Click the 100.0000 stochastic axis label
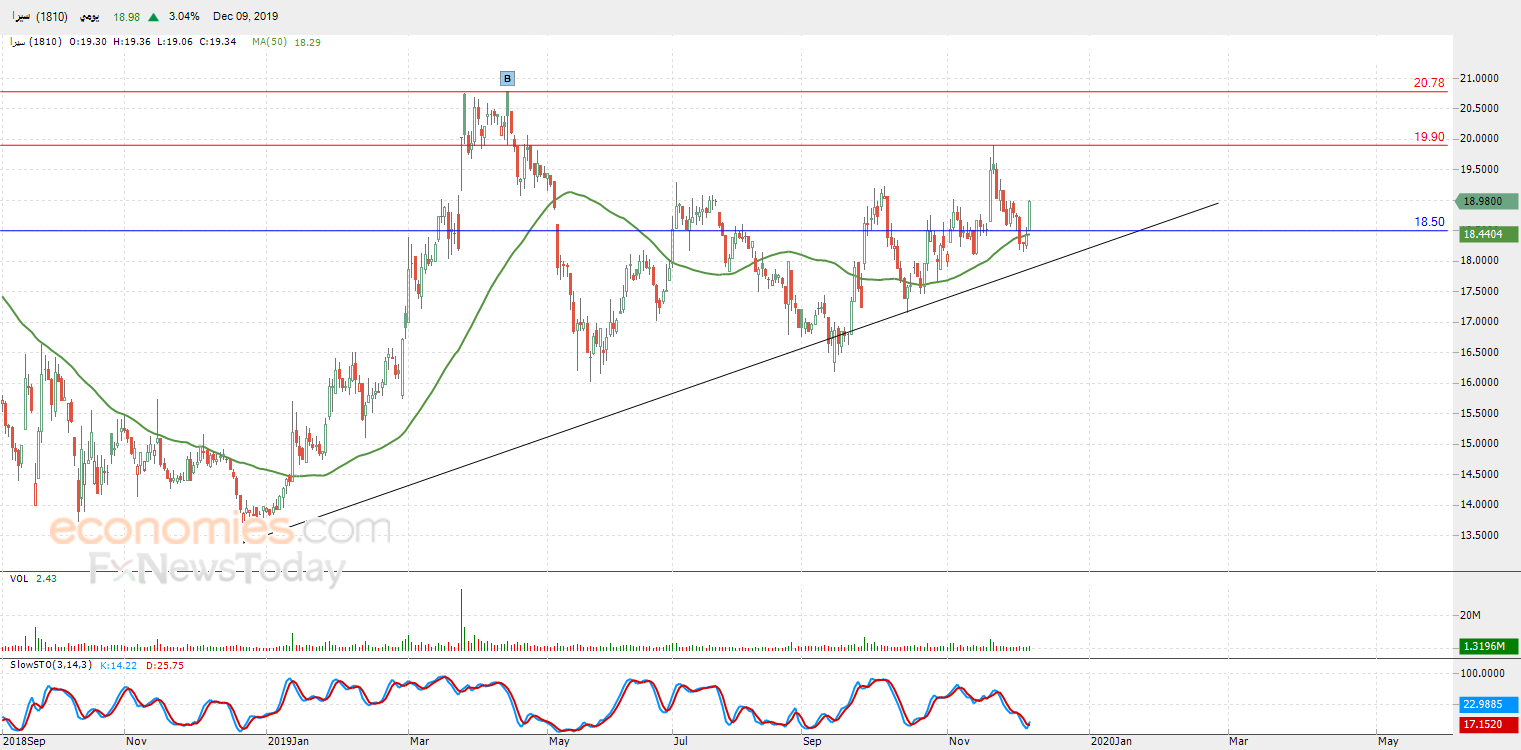Image resolution: width=1521 pixels, height=750 pixels. [1484, 674]
